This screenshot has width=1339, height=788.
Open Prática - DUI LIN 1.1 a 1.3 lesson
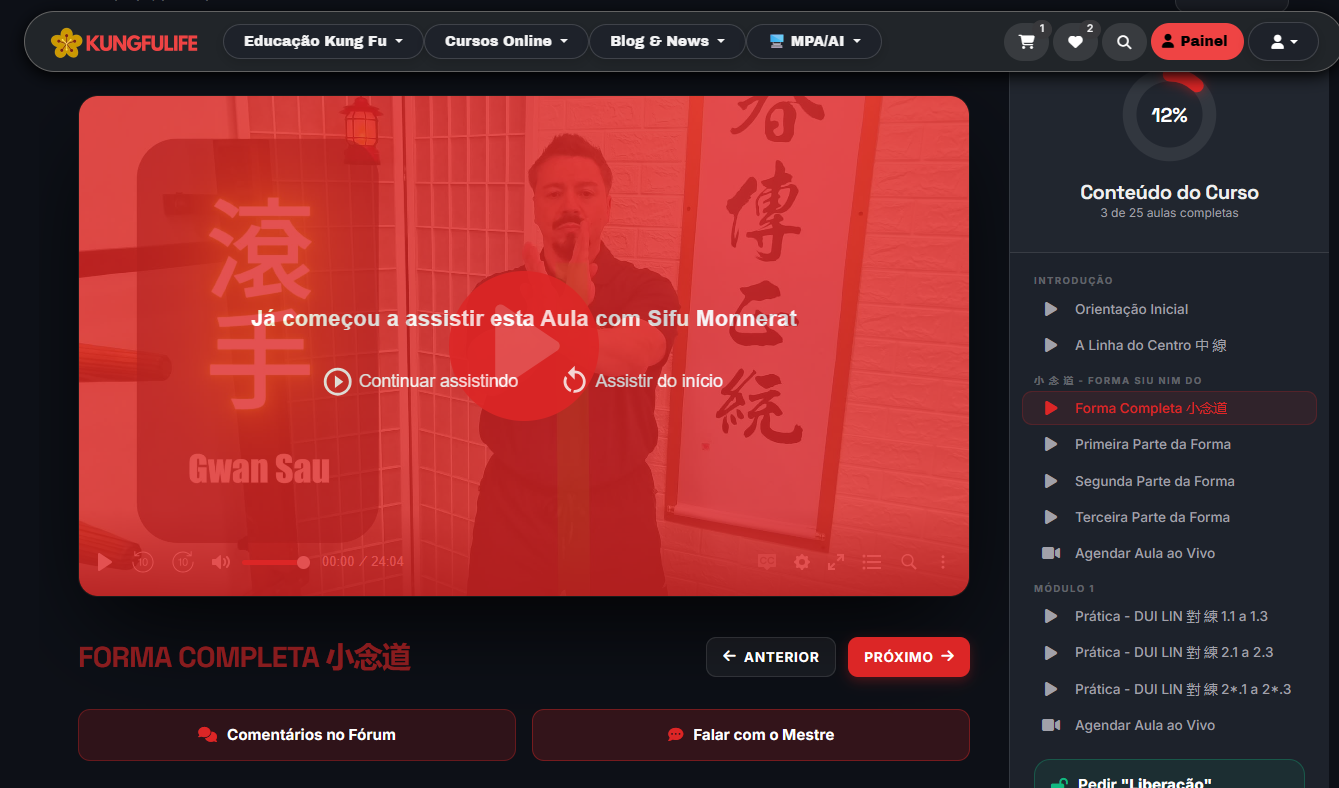[x=1169, y=616]
